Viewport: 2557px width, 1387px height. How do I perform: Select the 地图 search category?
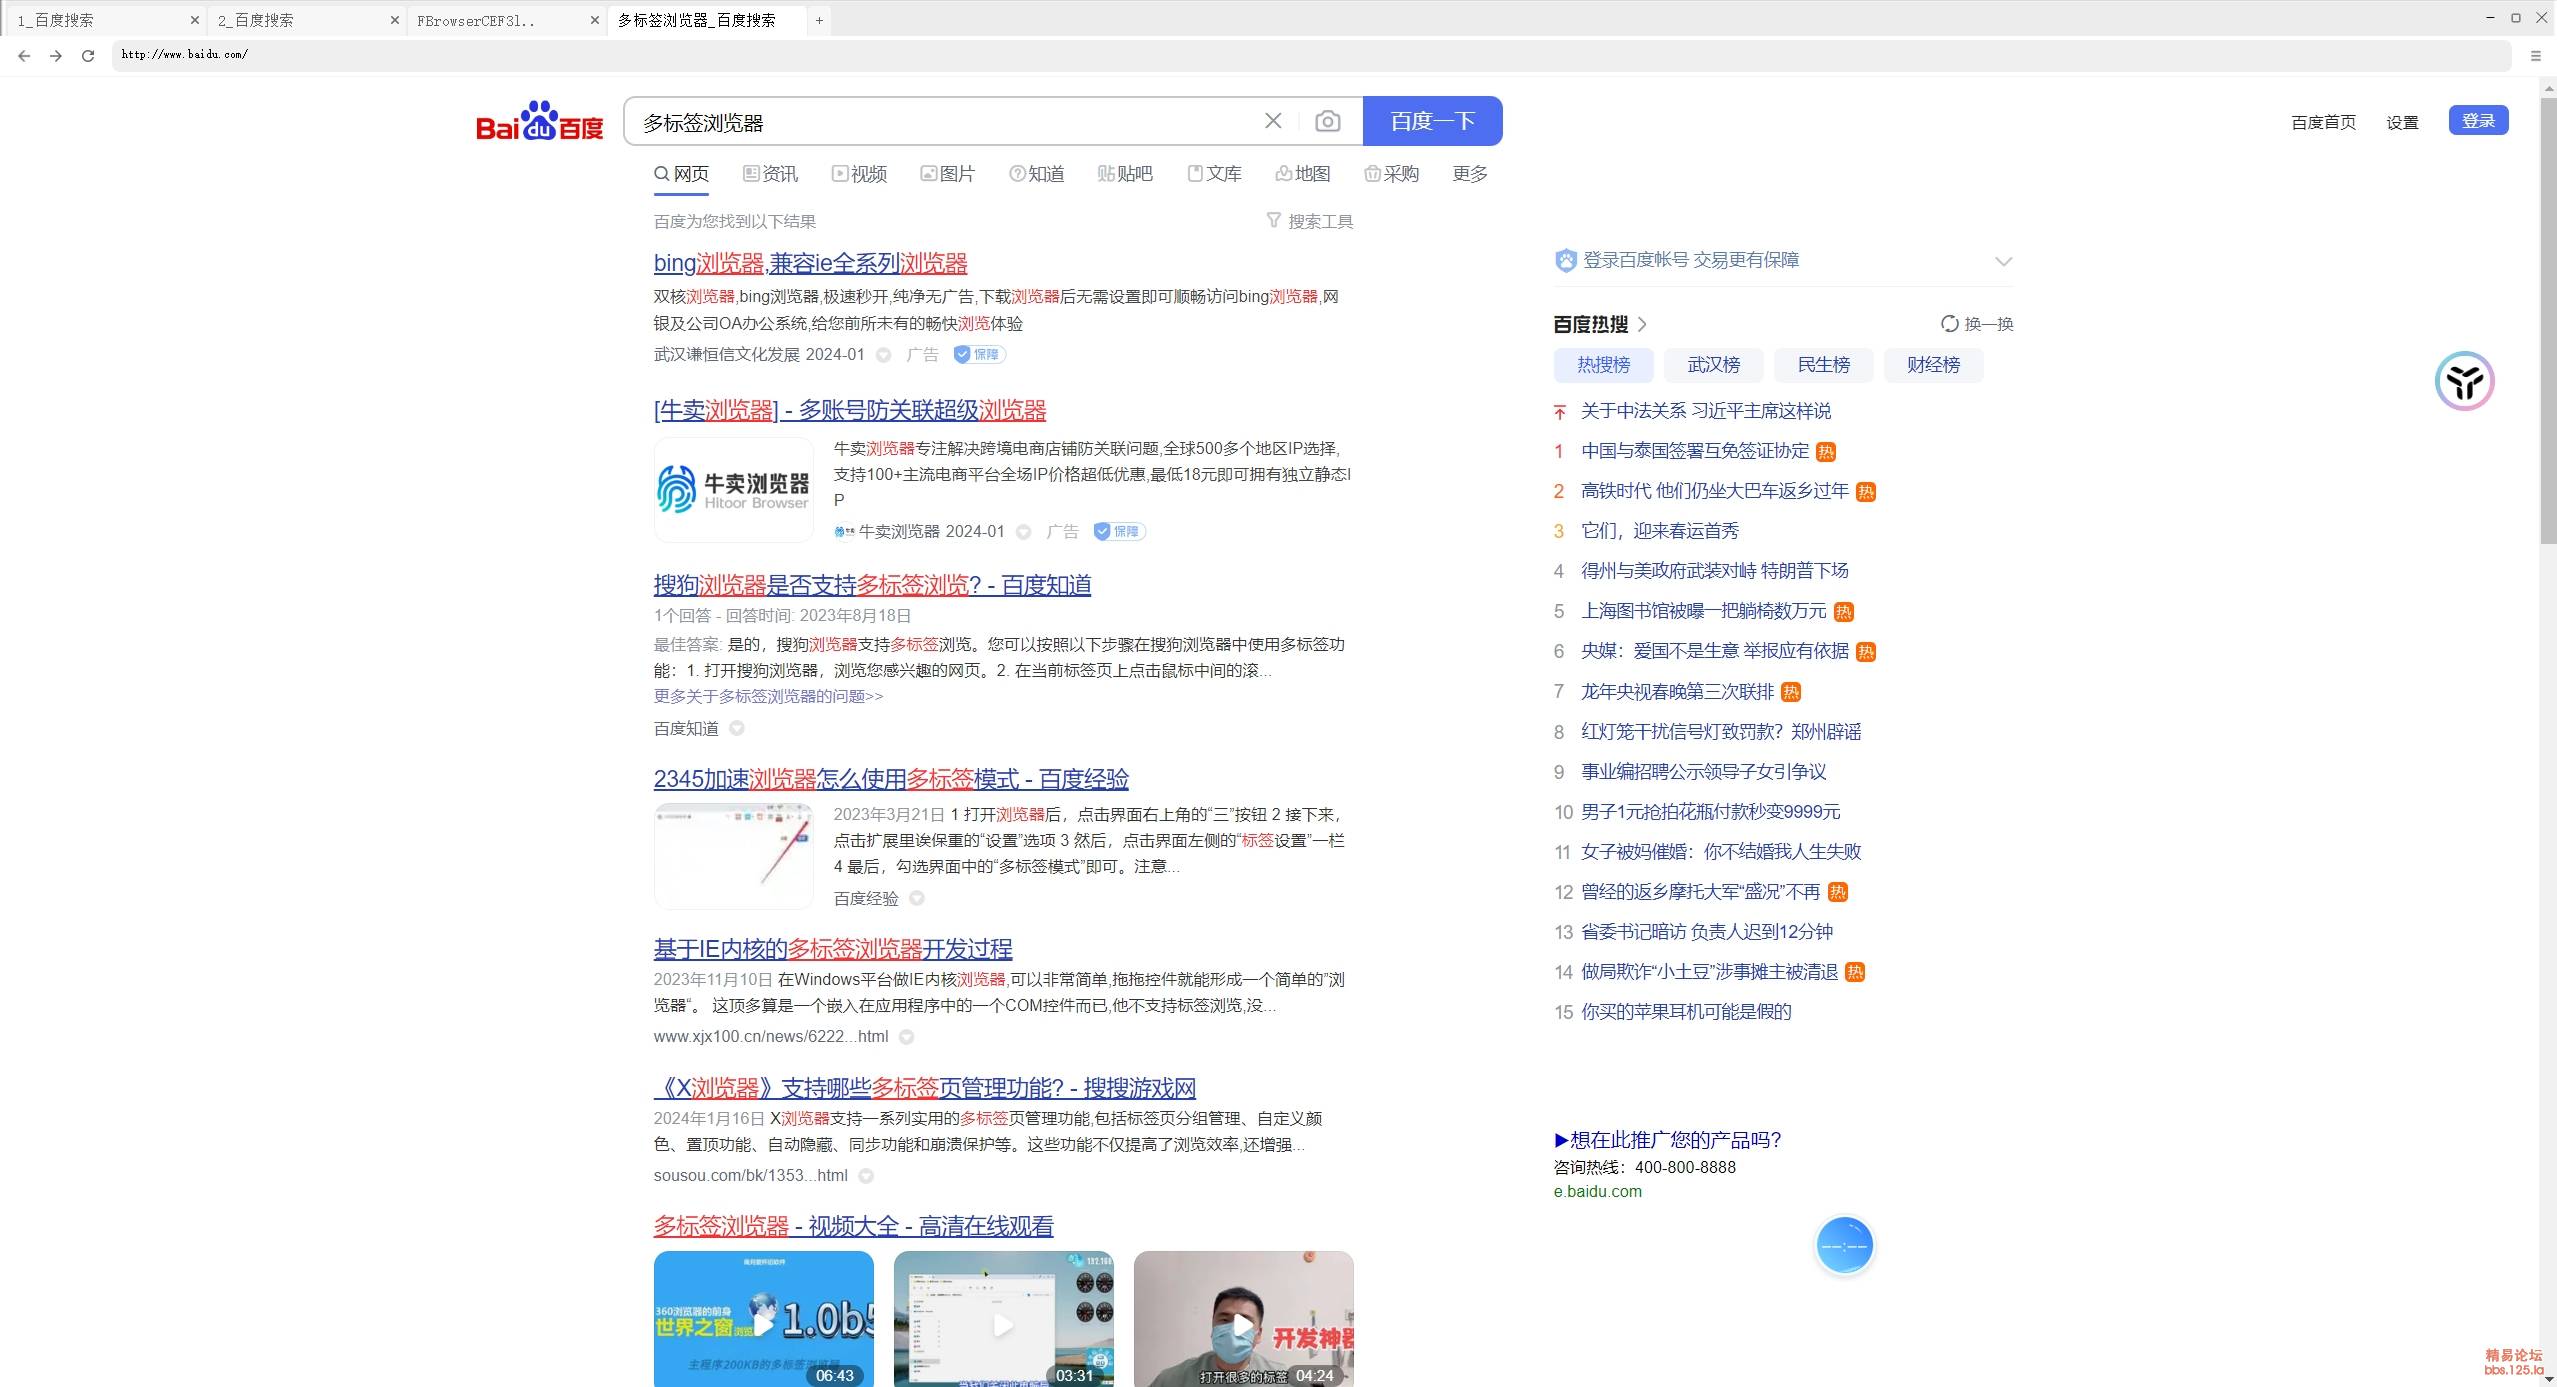[1303, 174]
